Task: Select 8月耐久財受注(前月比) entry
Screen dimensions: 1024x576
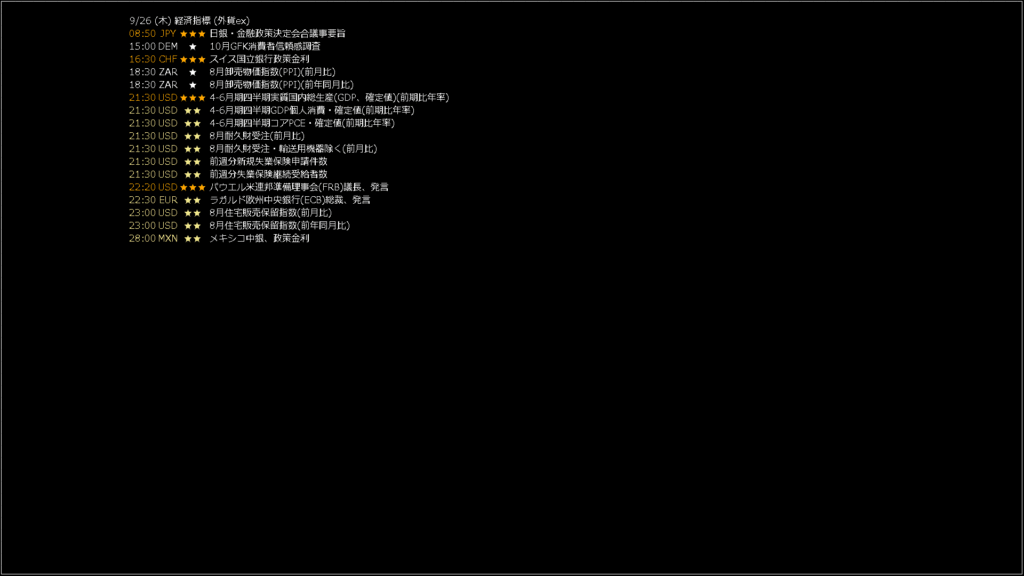Action: tap(257, 136)
